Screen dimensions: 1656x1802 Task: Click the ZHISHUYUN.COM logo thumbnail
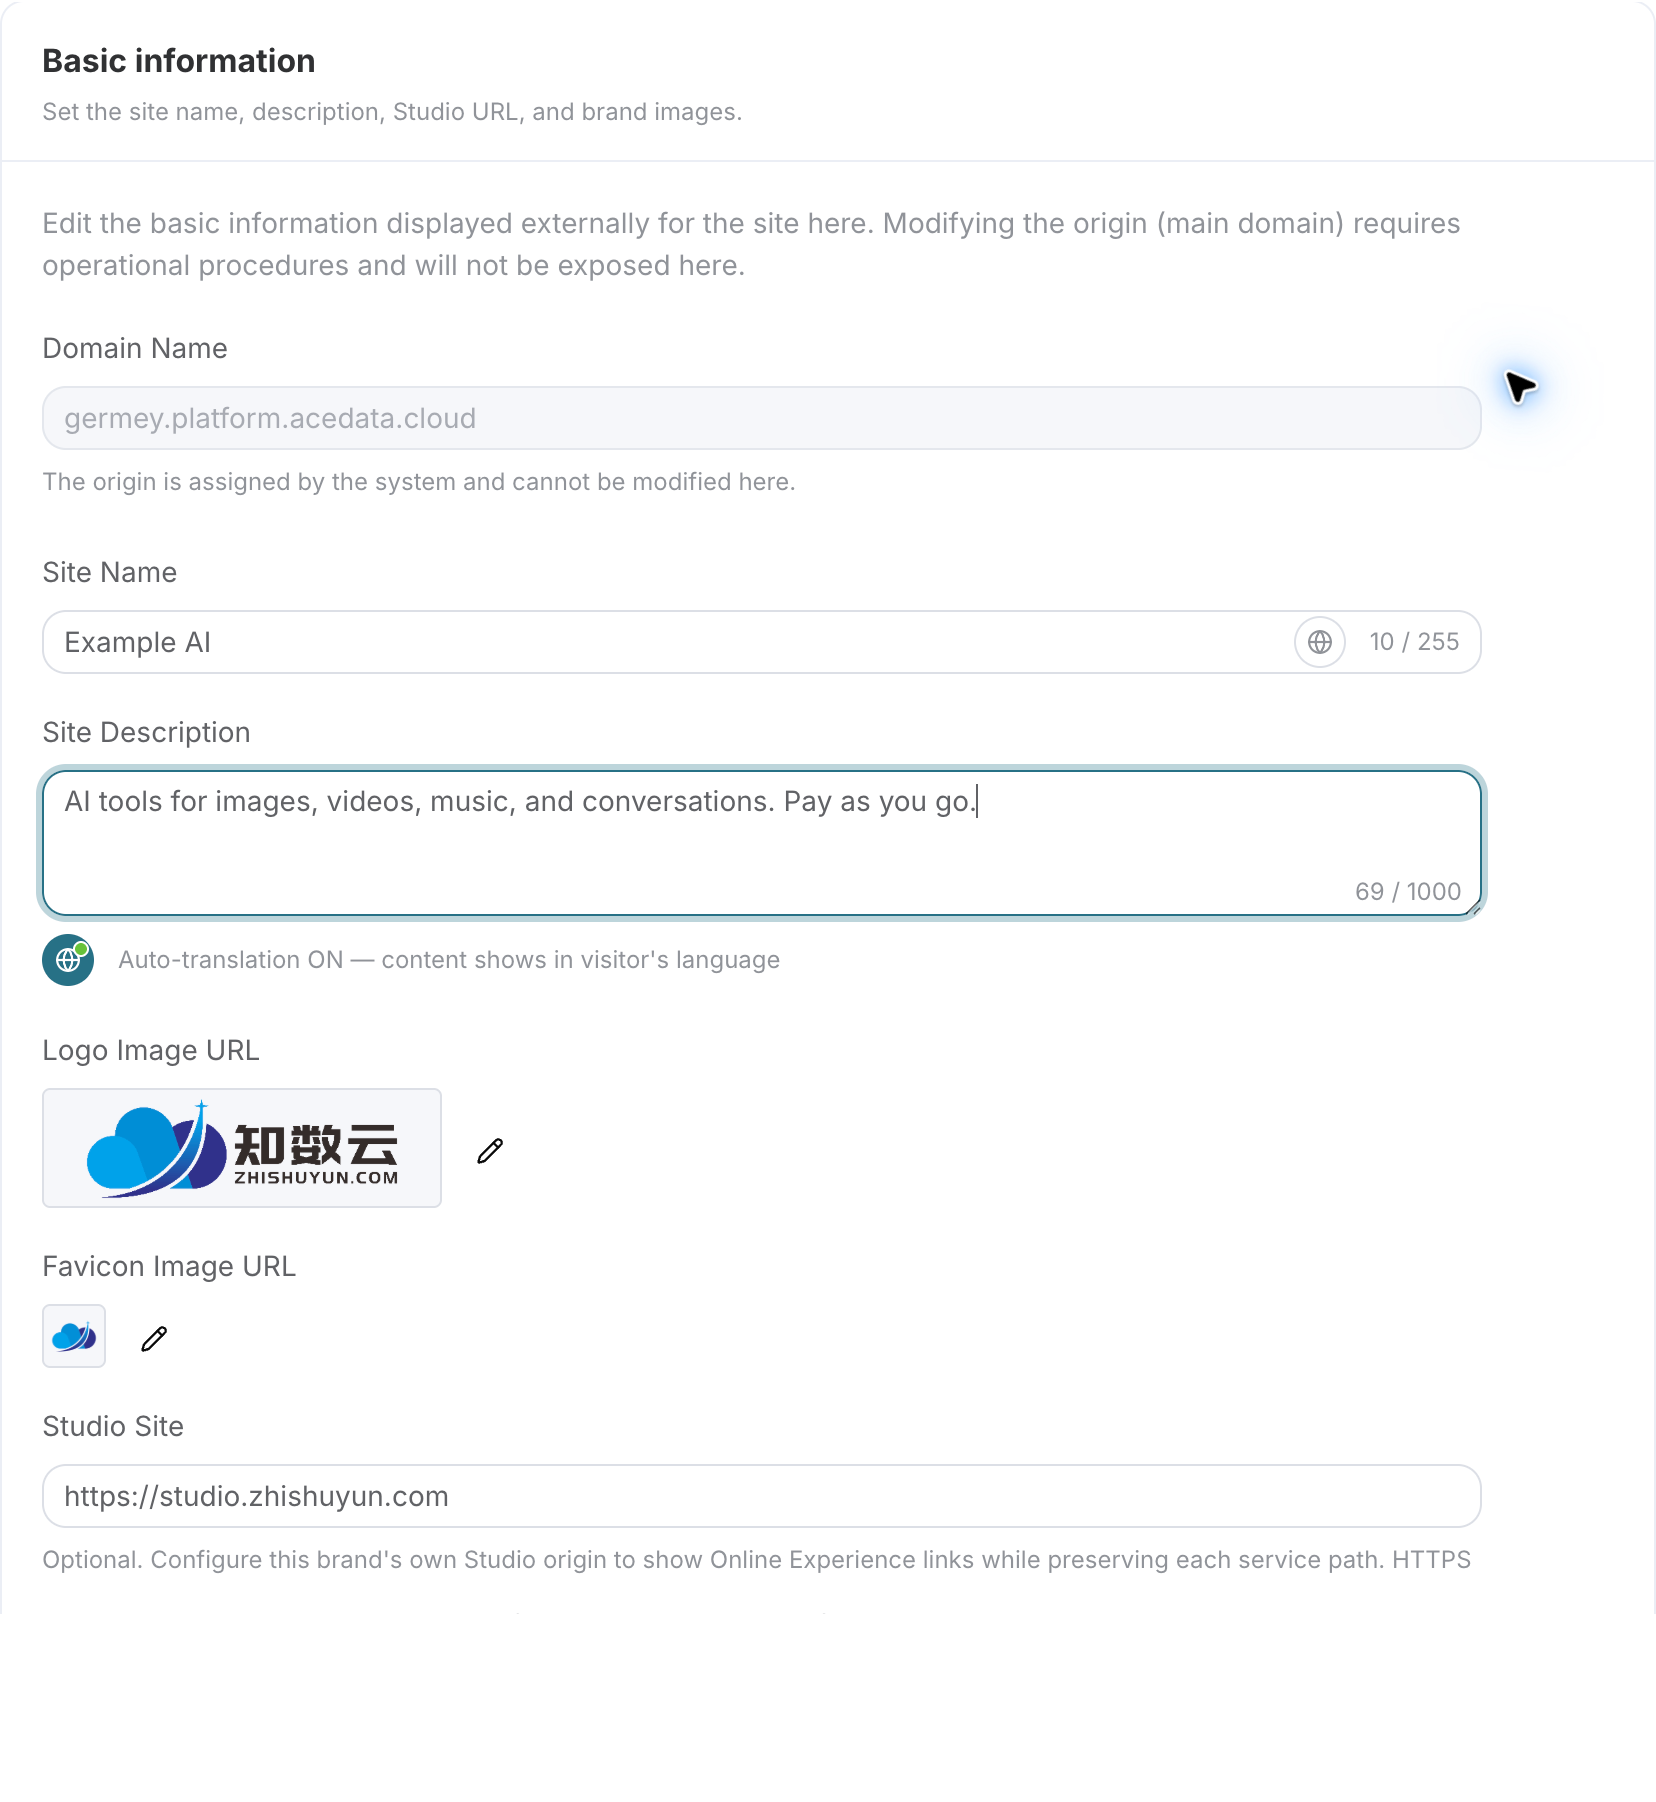tap(242, 1148)
